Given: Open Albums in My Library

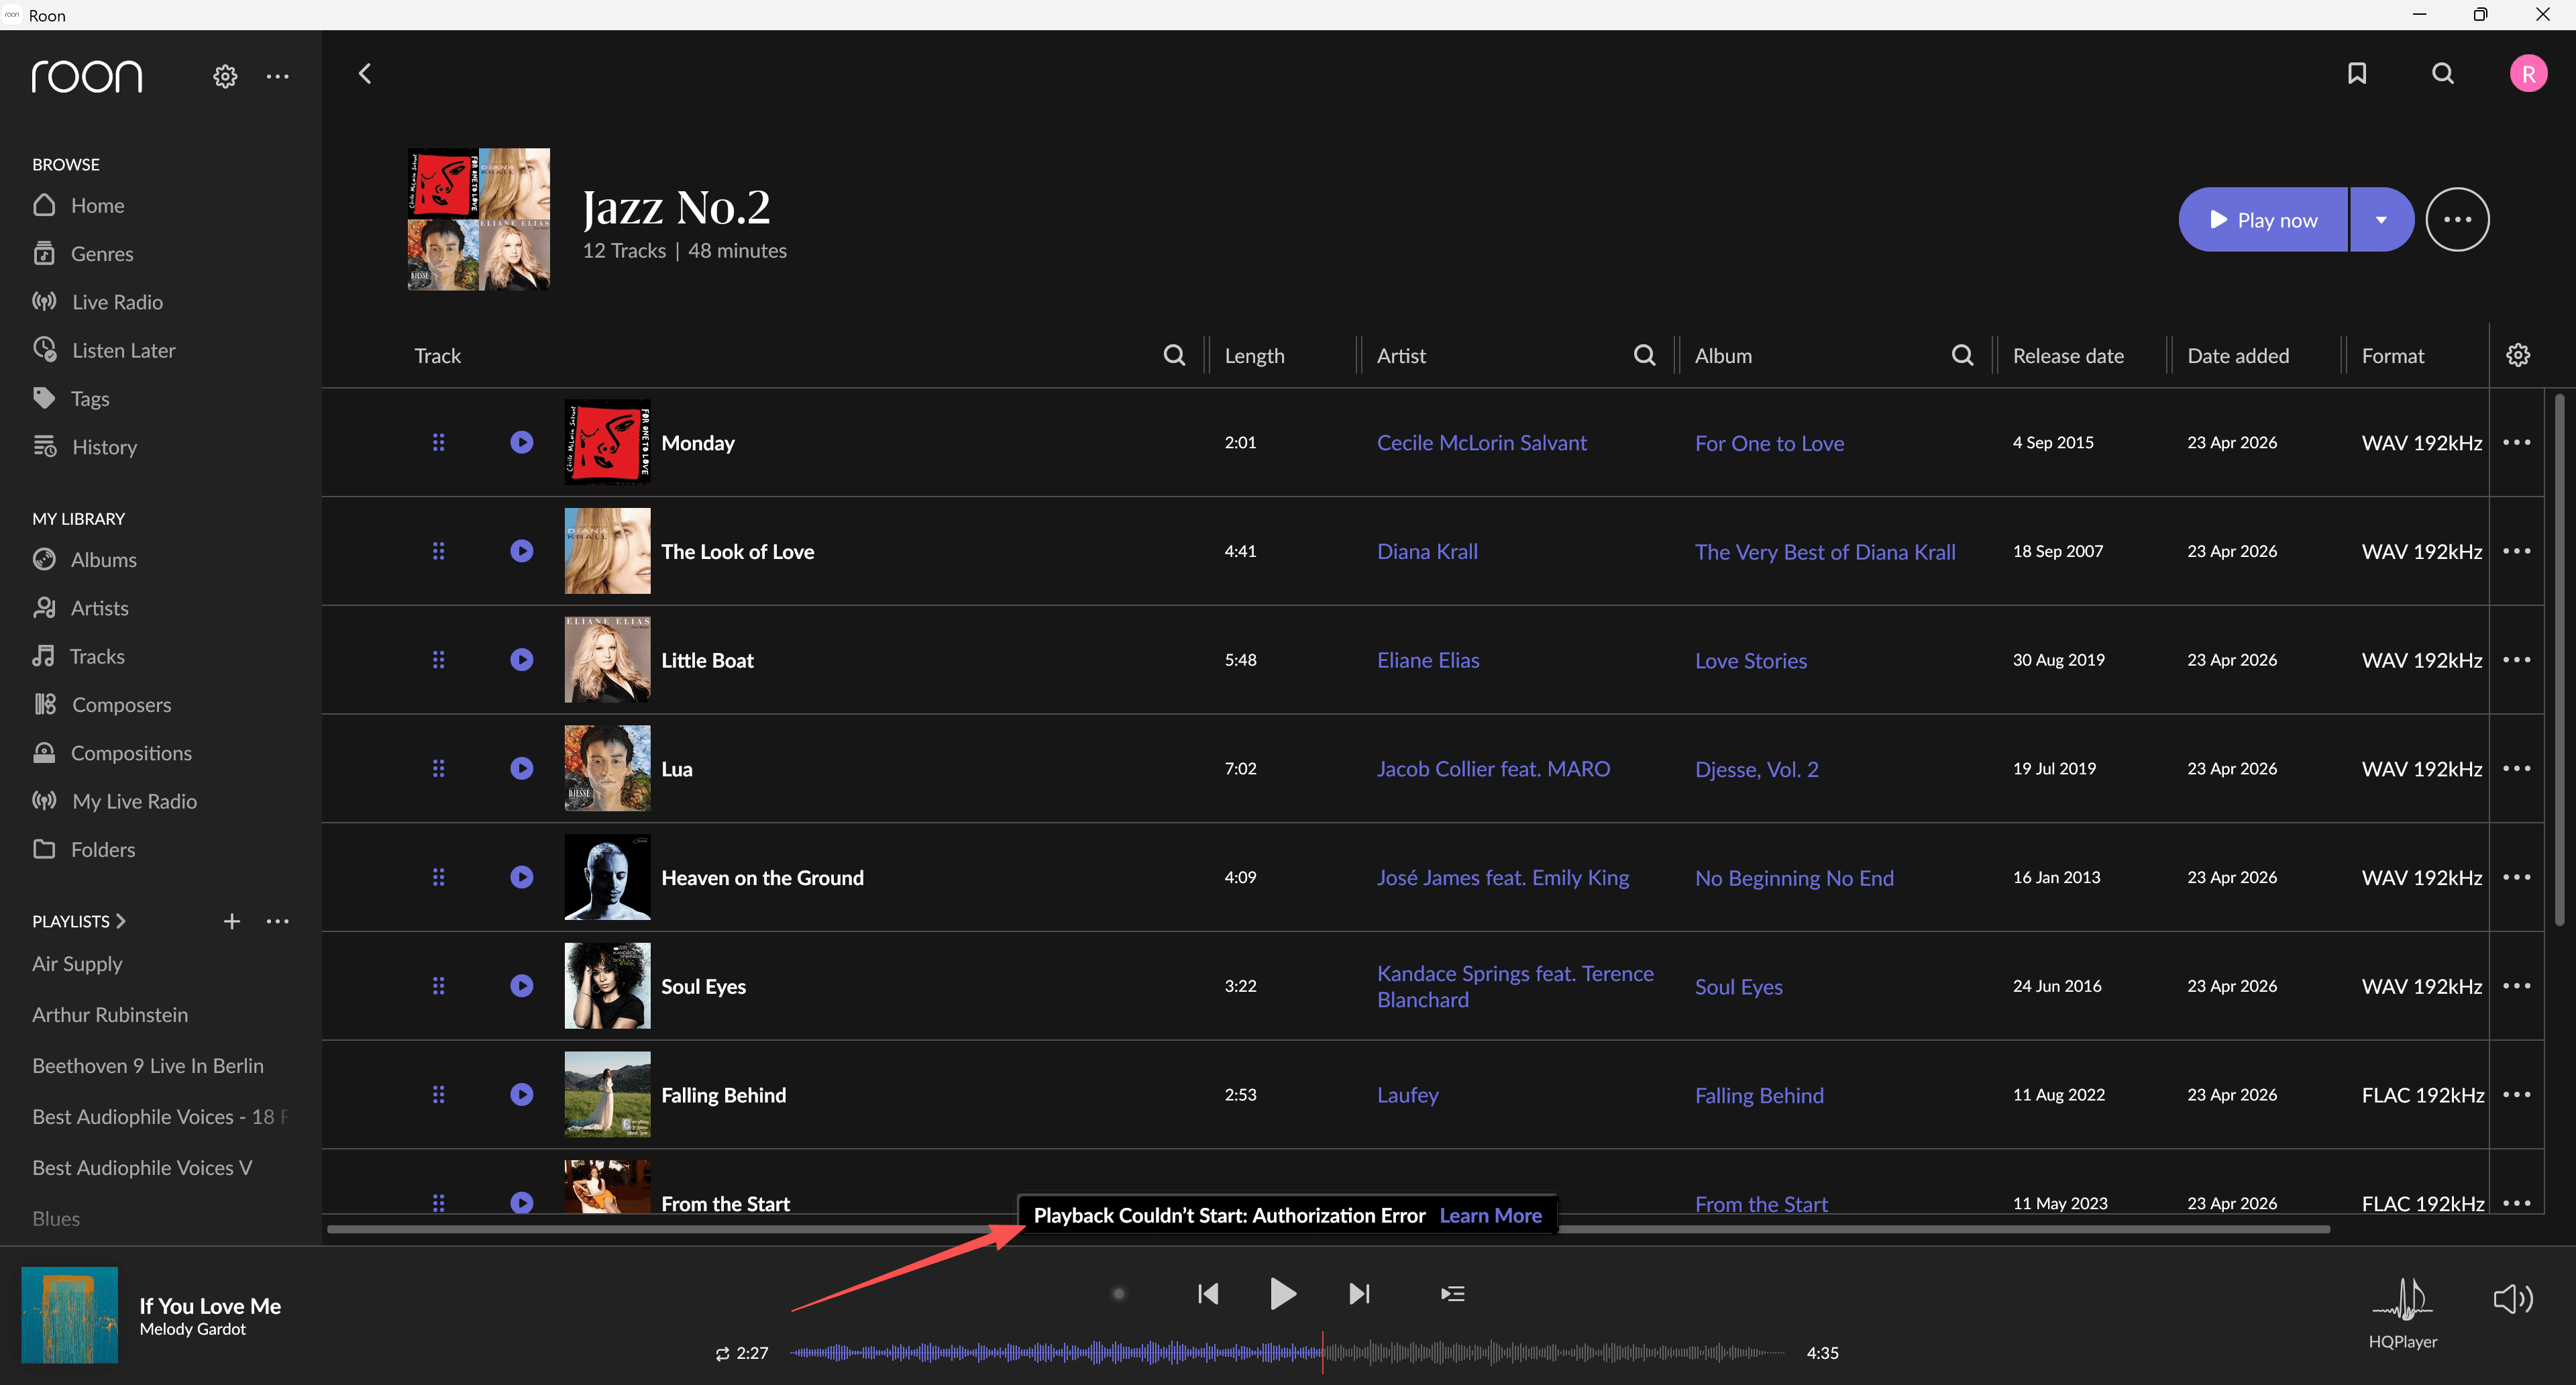Looking at the screenshot, I should pyautogui.click(x=84, y=559).
